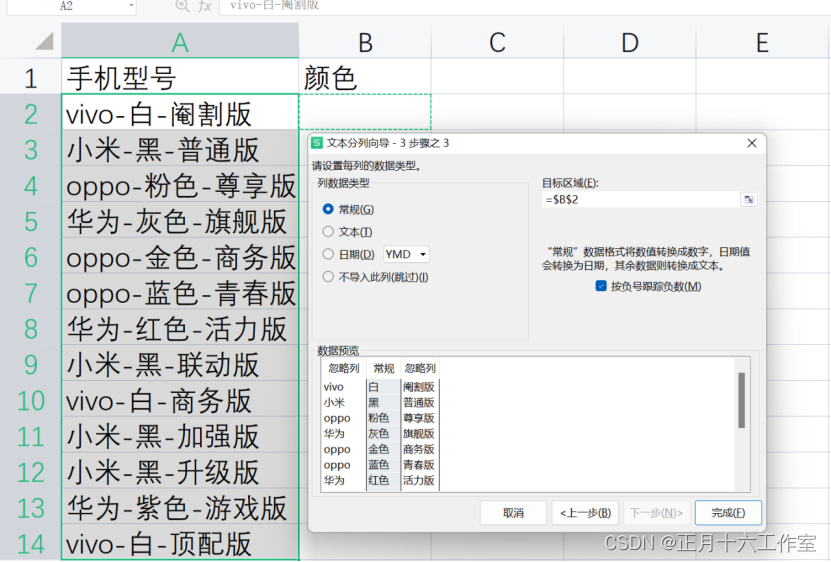Viewport: 831px width, 562px height.
Task: Click cell 小米-黑-加强版
Action: coord(180,436)
